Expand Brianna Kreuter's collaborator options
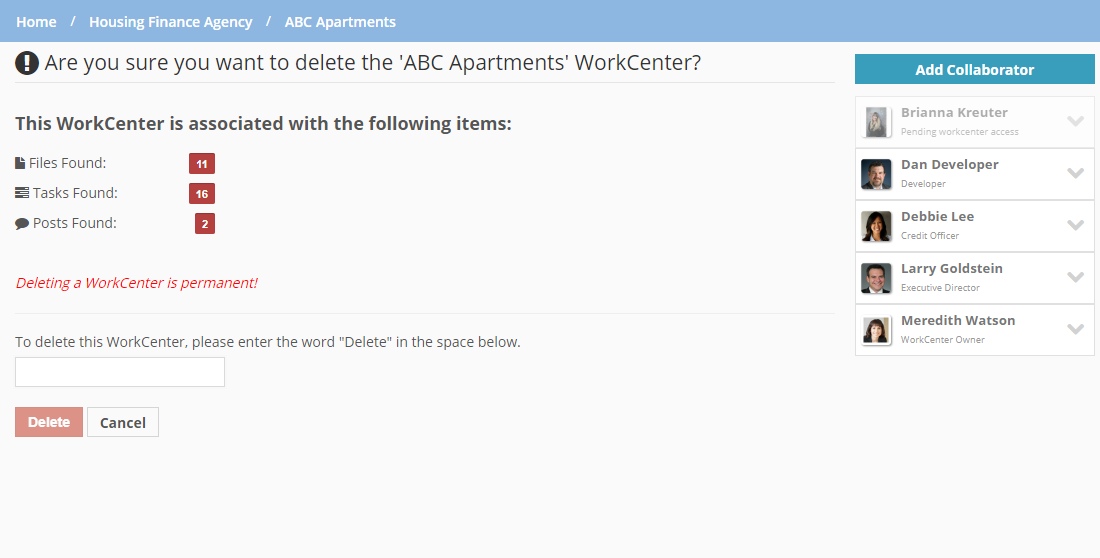 pyautogui.click(x=1075, y=121)
